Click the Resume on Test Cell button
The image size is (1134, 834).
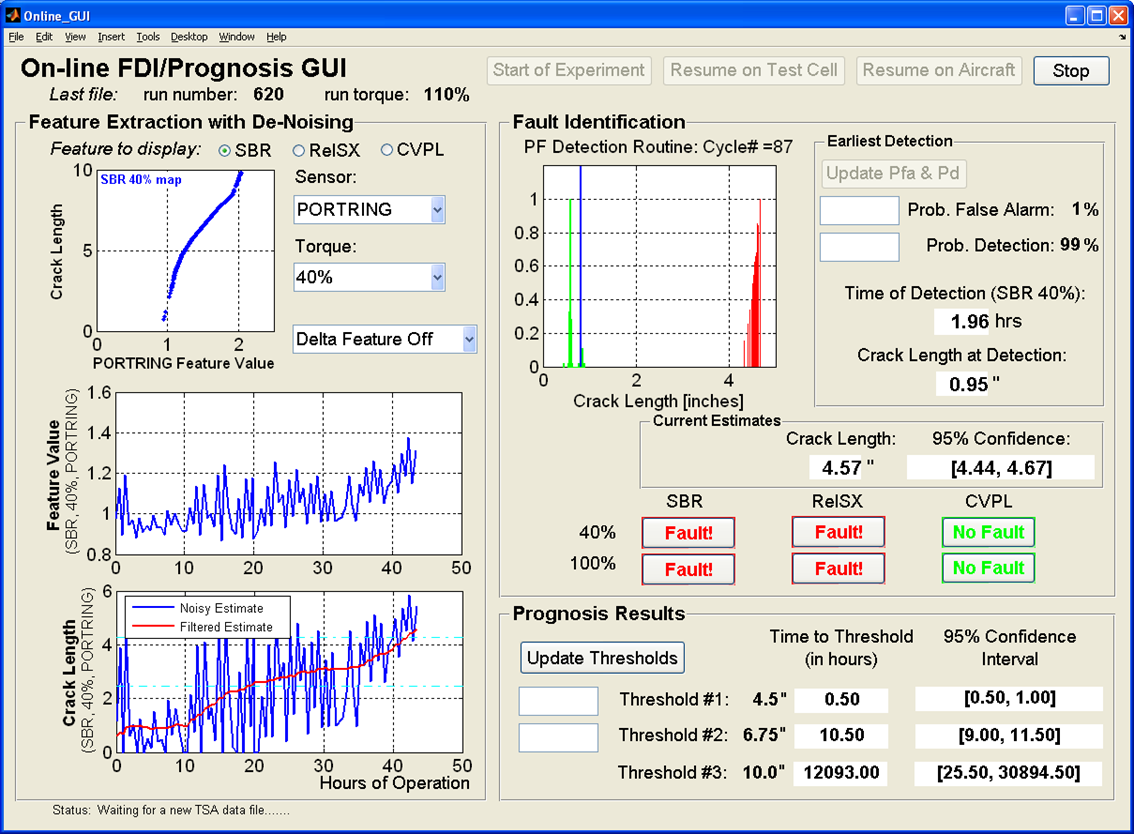755,71
